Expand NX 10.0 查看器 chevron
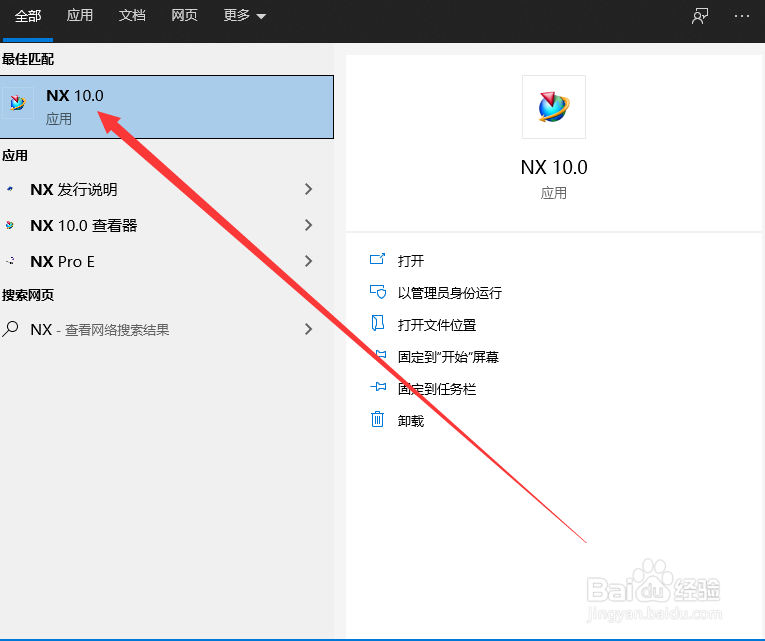The height and width of the screenshot is (641, 765). tap(308, 225)
